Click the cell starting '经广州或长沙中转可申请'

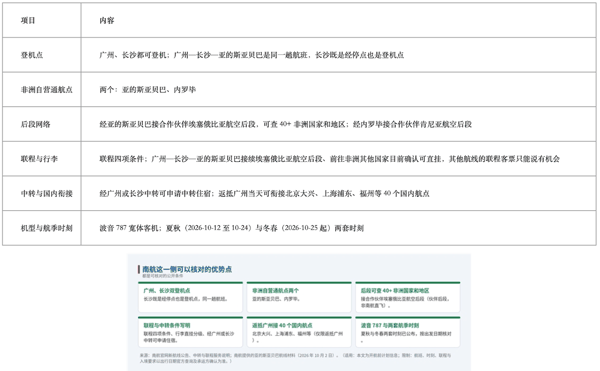338,193
